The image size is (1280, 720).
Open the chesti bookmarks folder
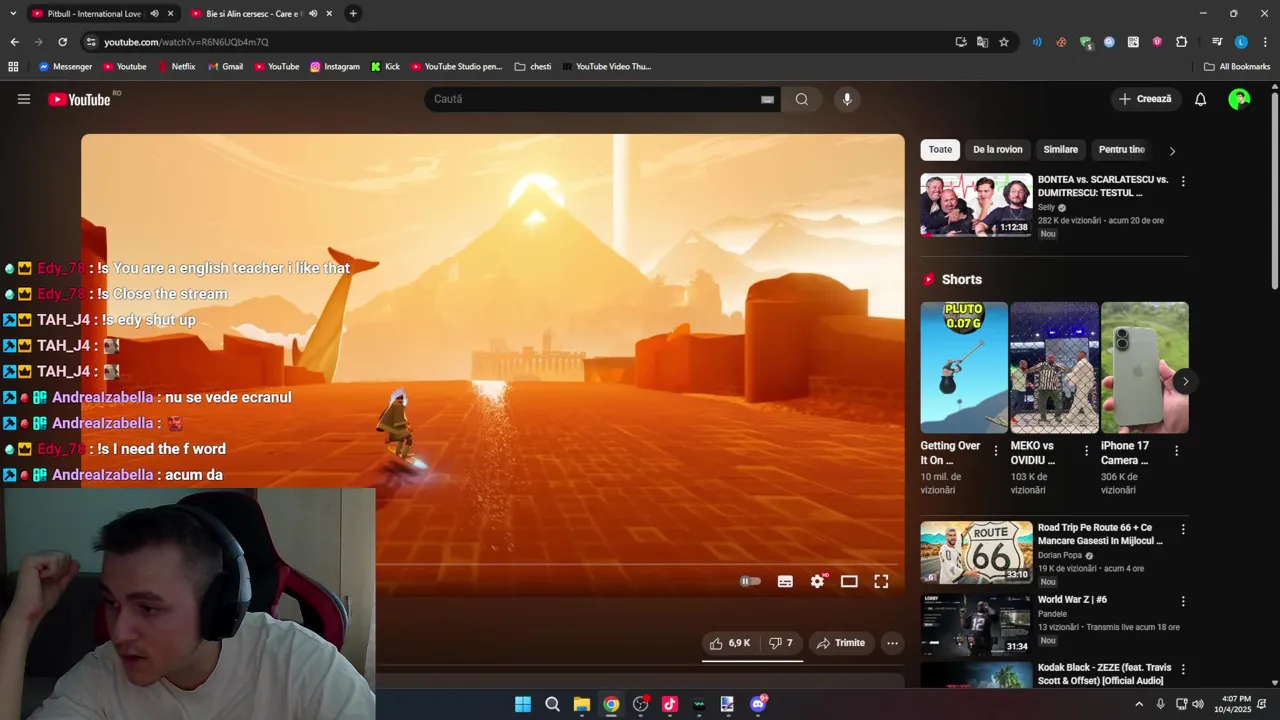tap(533, 67)
